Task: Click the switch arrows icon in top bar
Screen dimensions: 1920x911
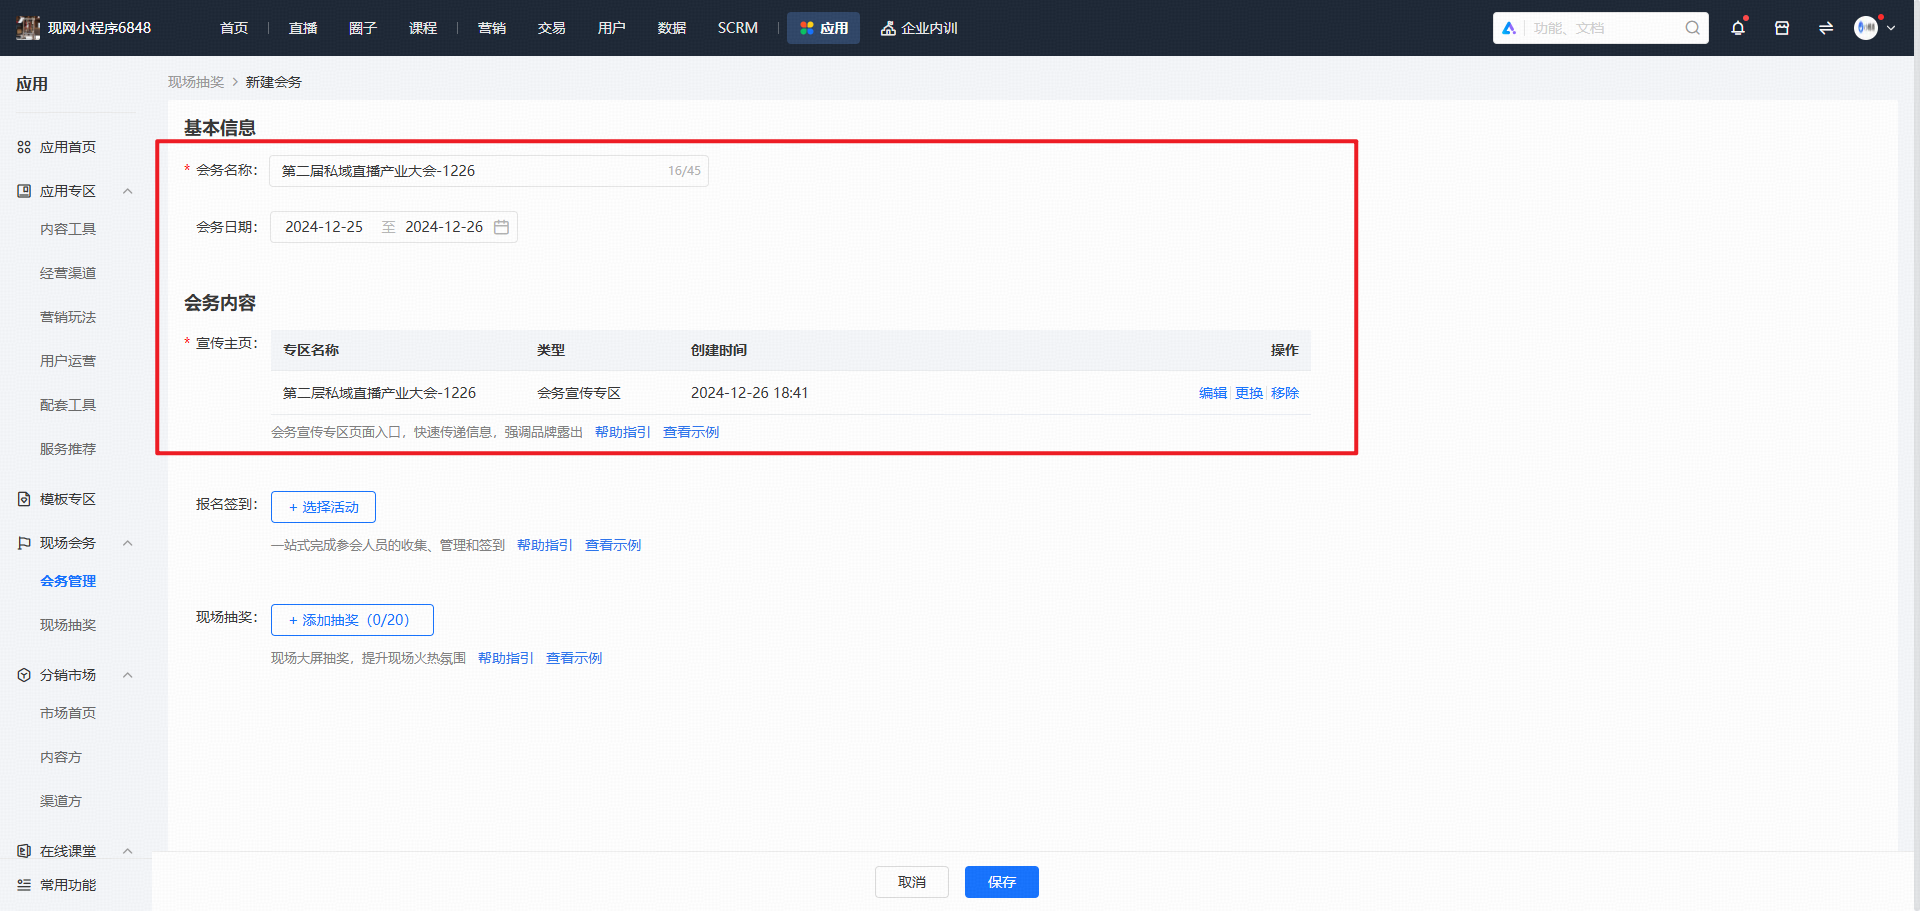Action: [1826, 28]
